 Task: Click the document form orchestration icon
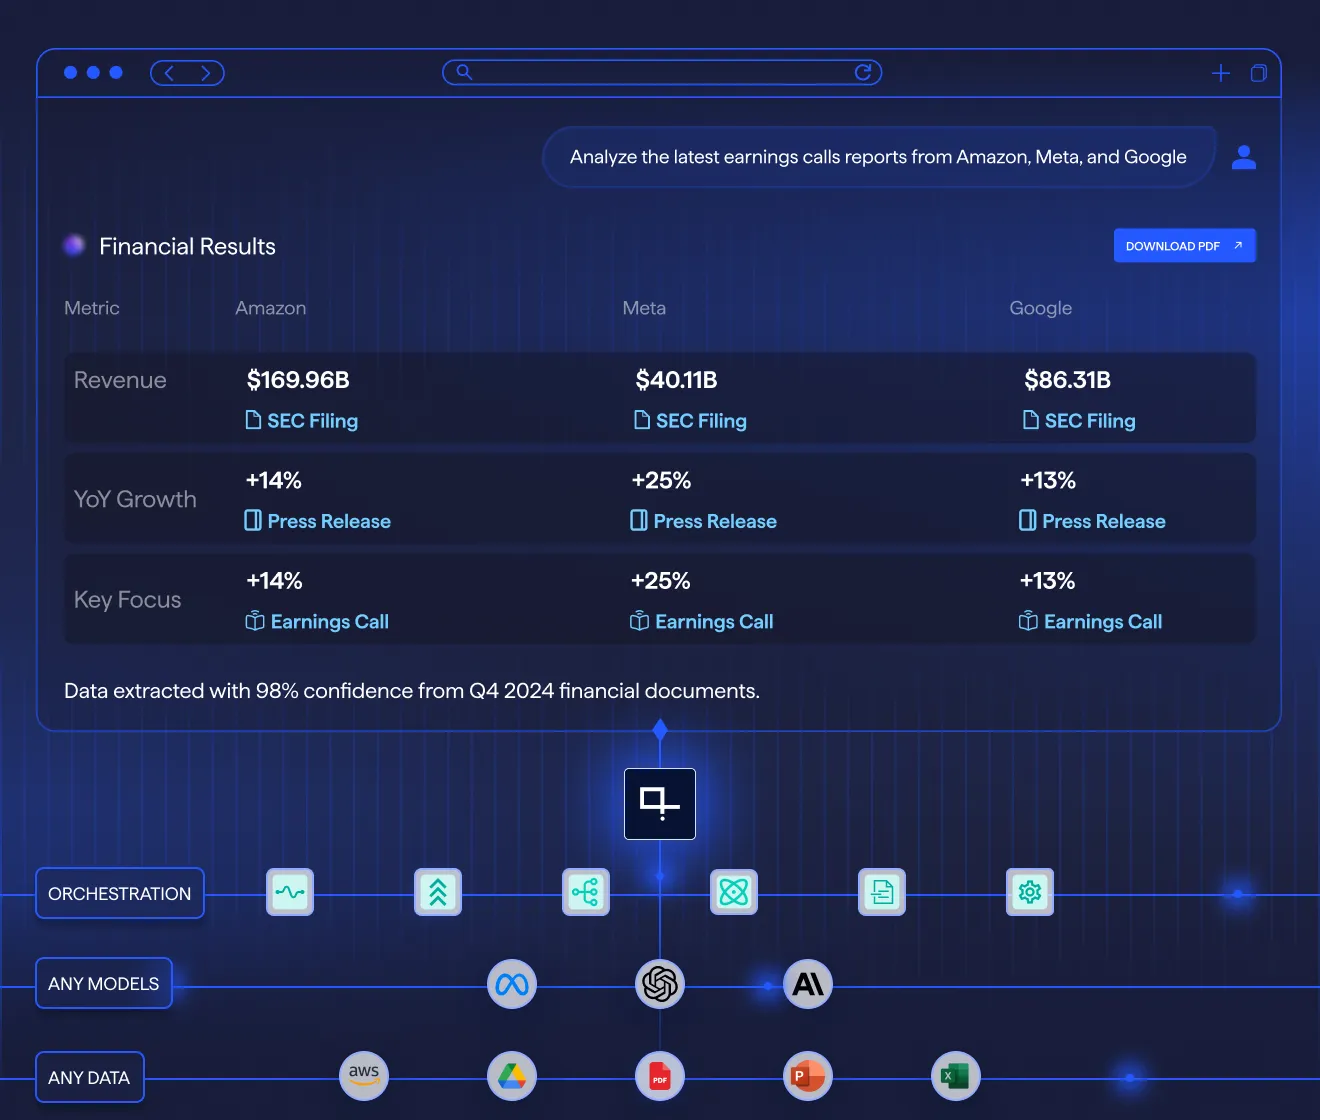tap(882, 892)
